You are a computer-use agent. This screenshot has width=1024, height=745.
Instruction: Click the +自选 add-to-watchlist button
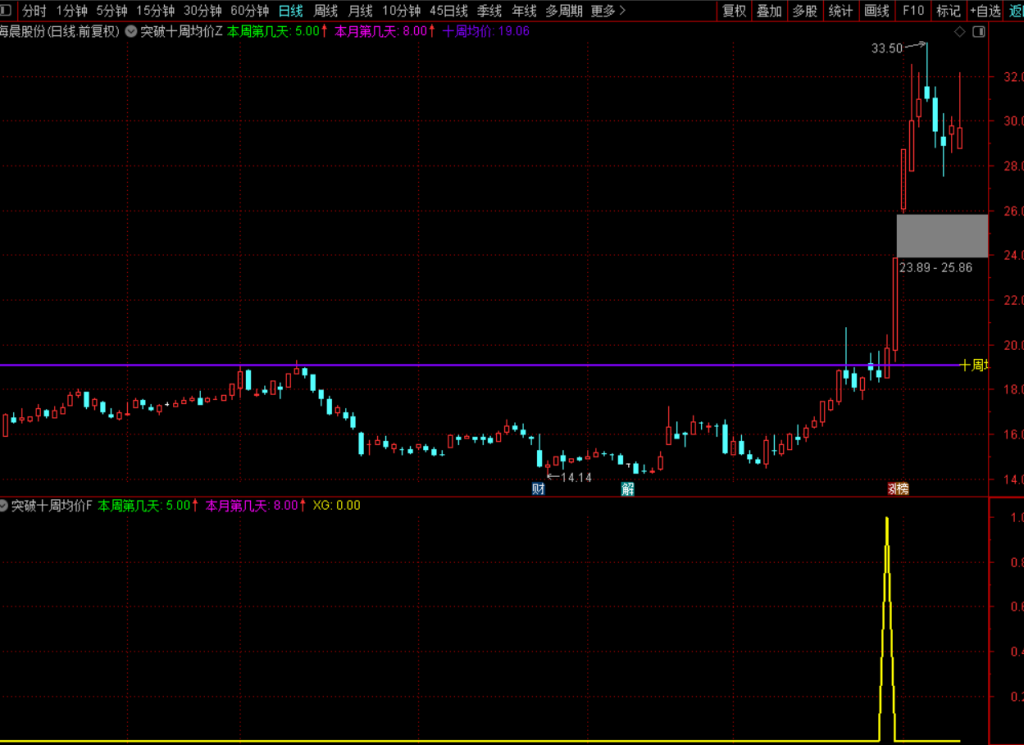point(985,10)
